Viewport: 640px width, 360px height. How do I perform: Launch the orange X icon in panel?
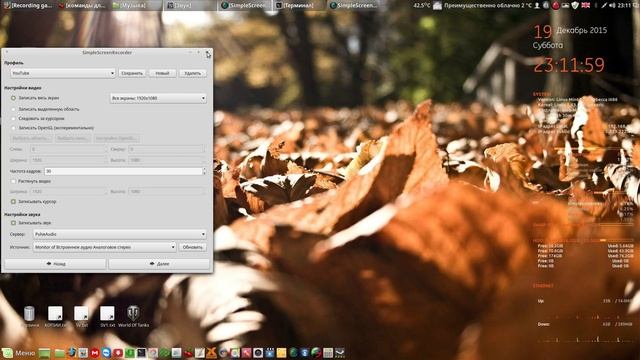(211, 353)
